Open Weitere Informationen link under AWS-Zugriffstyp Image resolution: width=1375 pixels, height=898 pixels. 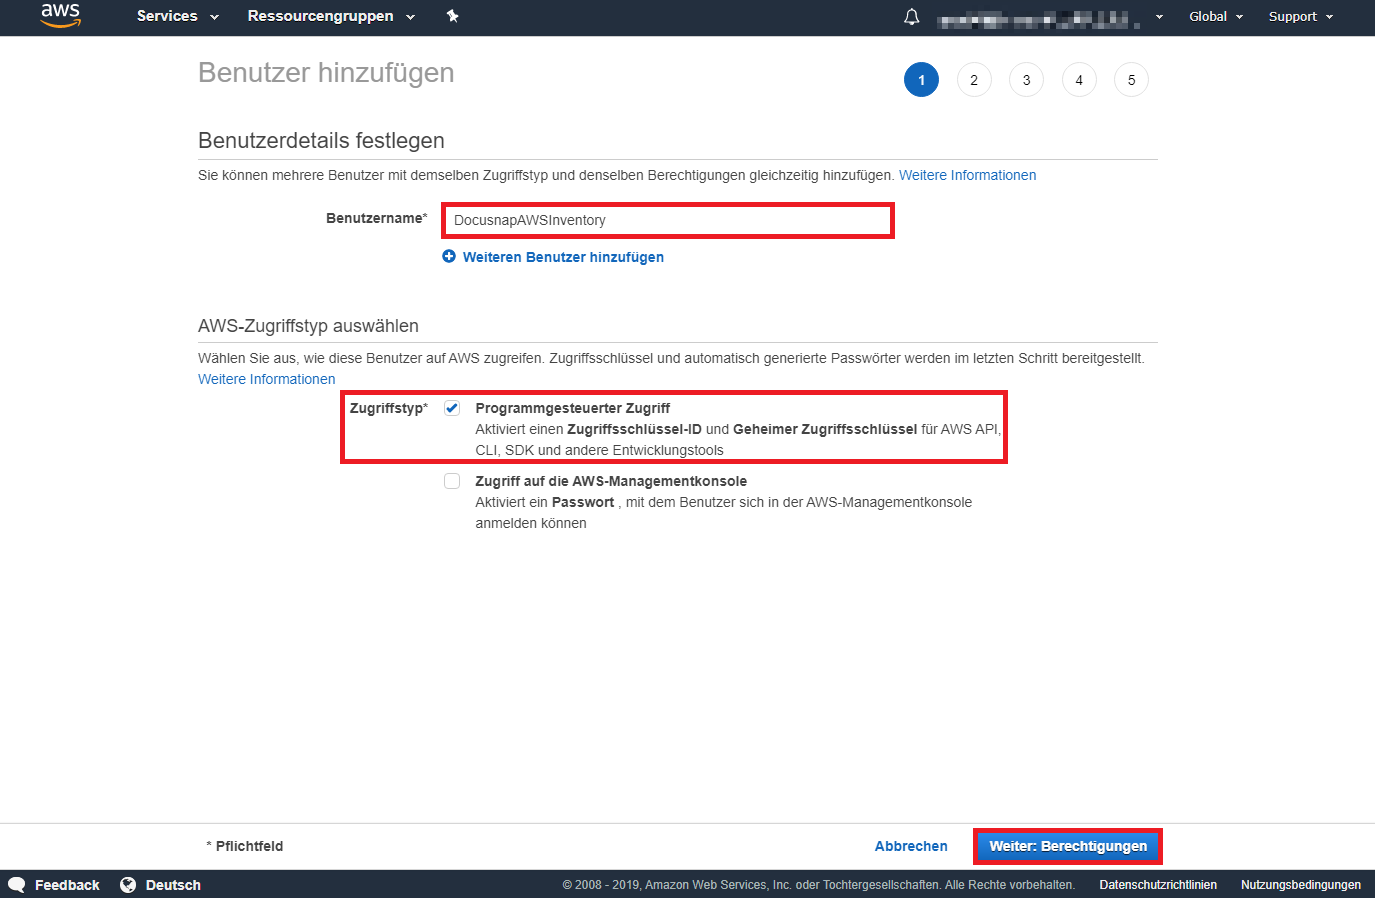click(266, 379)
